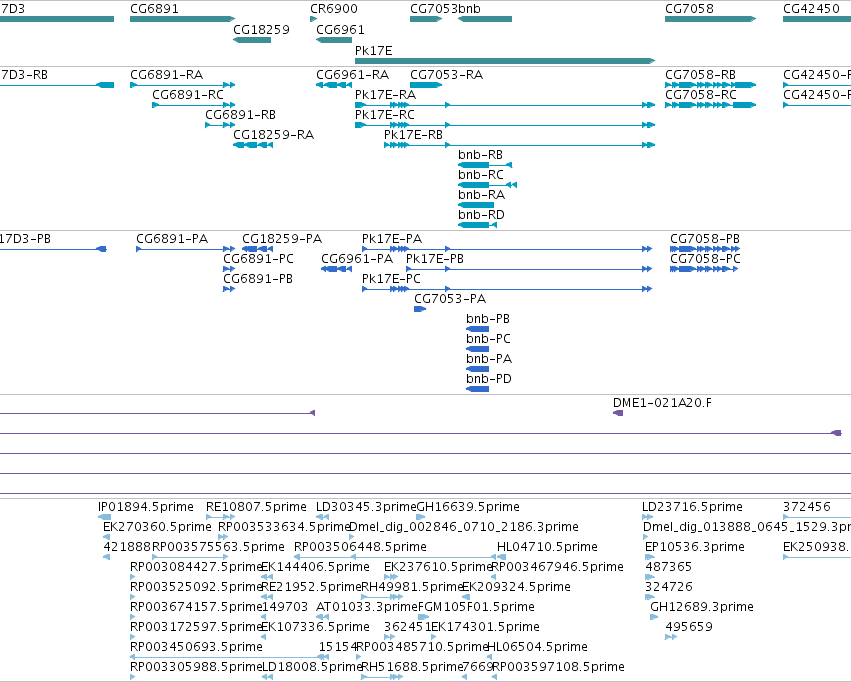Open transcript Pk17E-RC label
Viewport: 851px width, 682px height.
[385, 114]
